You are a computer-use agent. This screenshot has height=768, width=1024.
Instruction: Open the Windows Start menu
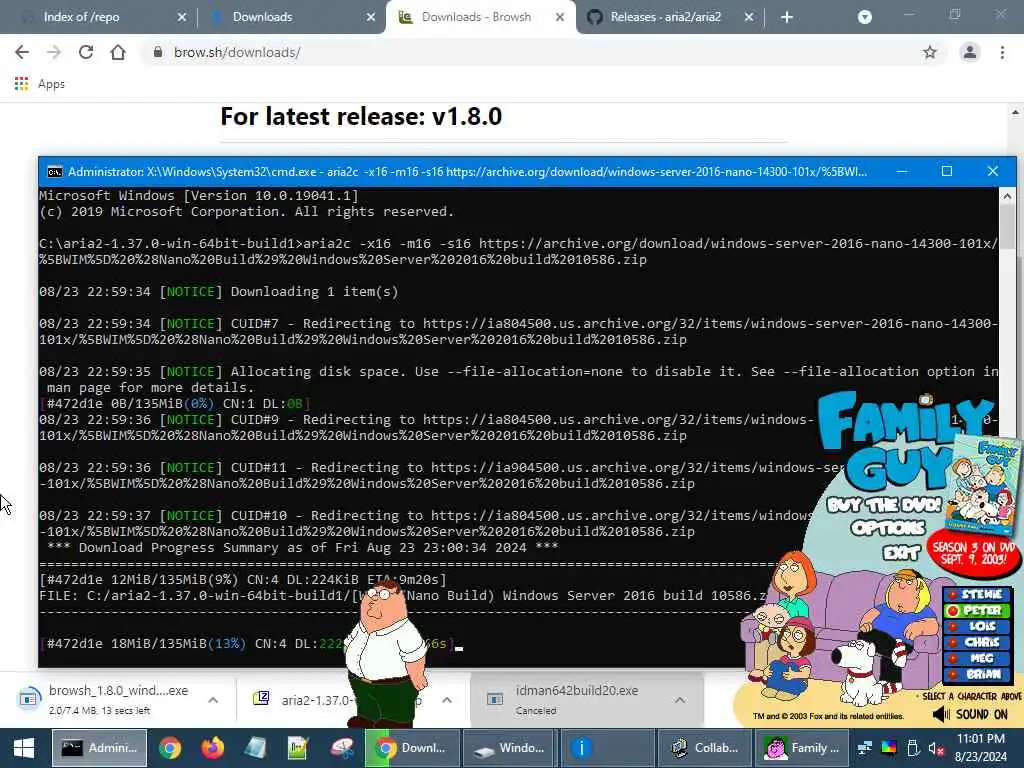(24, 748)
